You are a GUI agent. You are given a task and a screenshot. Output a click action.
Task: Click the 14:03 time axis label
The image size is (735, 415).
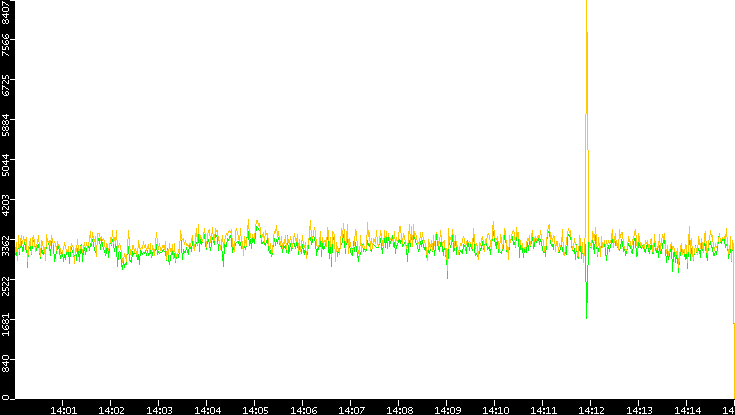pos(159,411)
